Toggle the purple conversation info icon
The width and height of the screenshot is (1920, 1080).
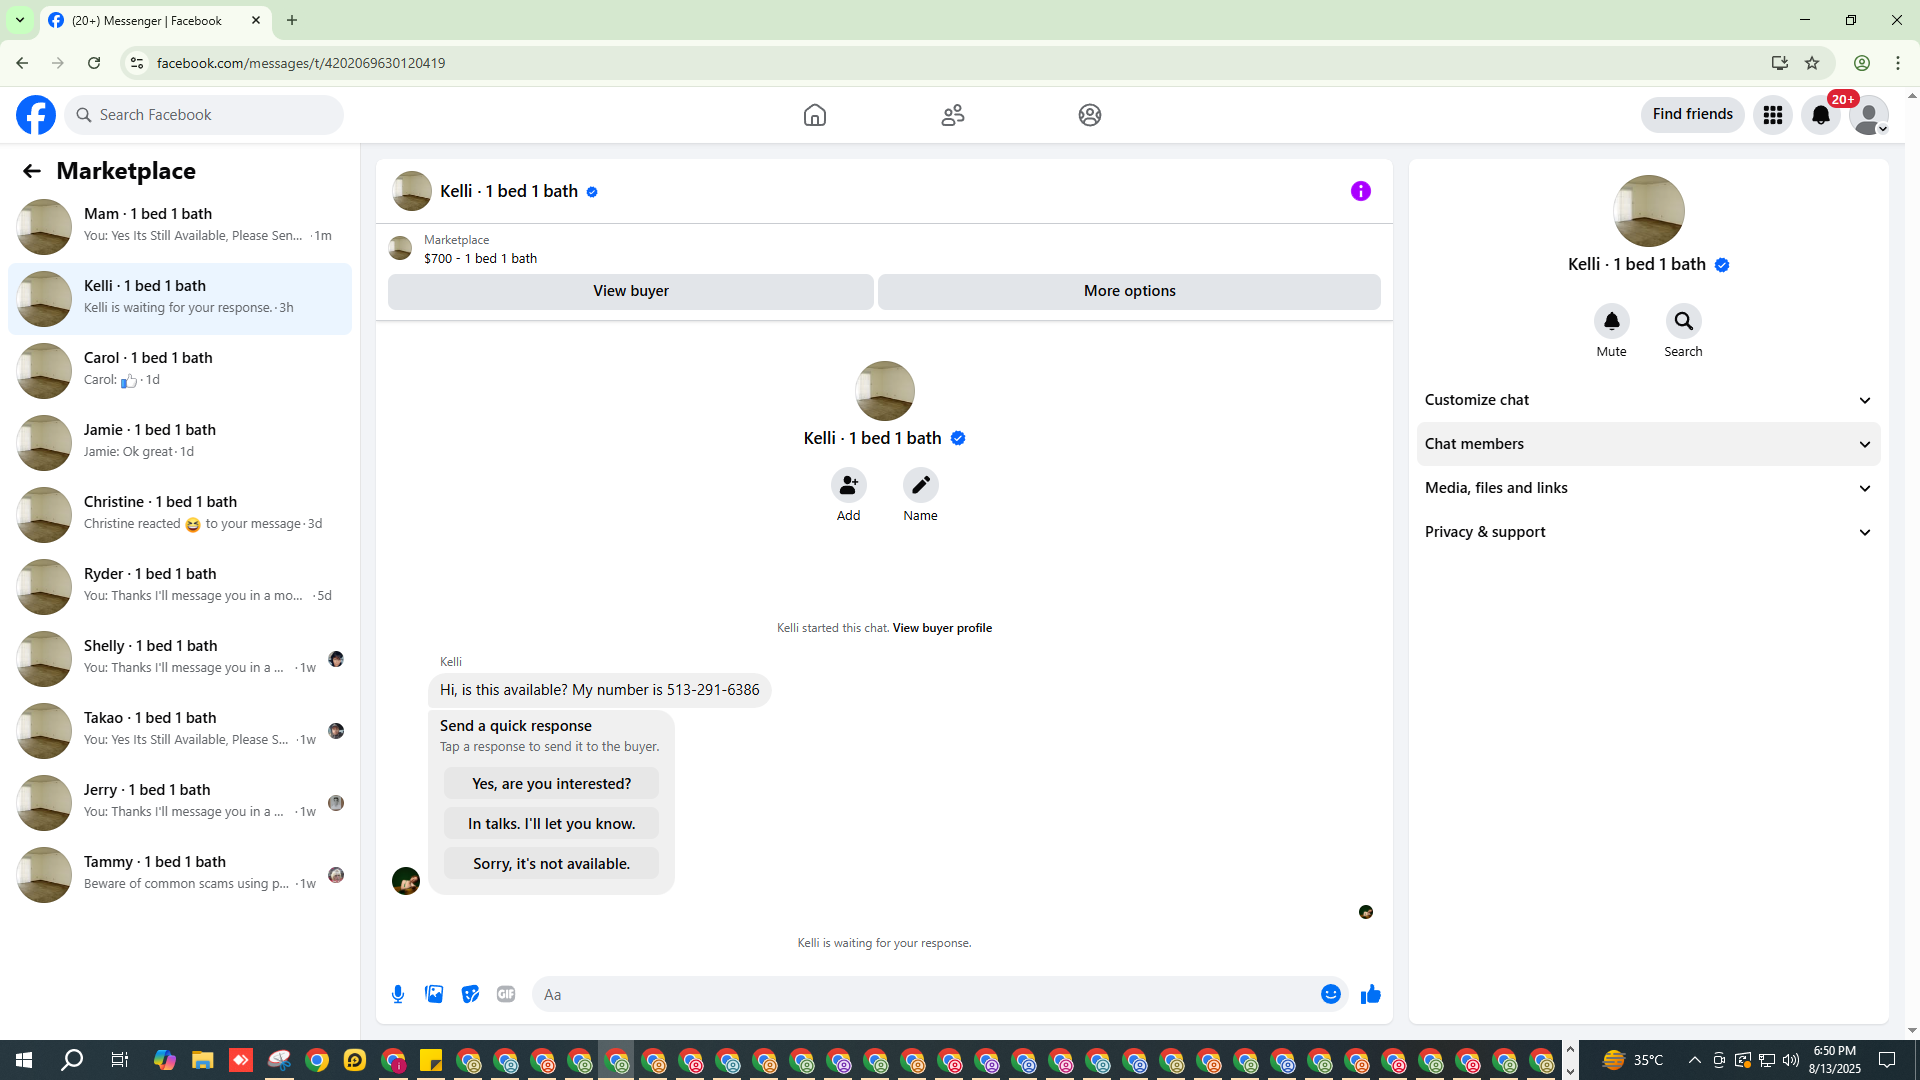[1360, 191]
